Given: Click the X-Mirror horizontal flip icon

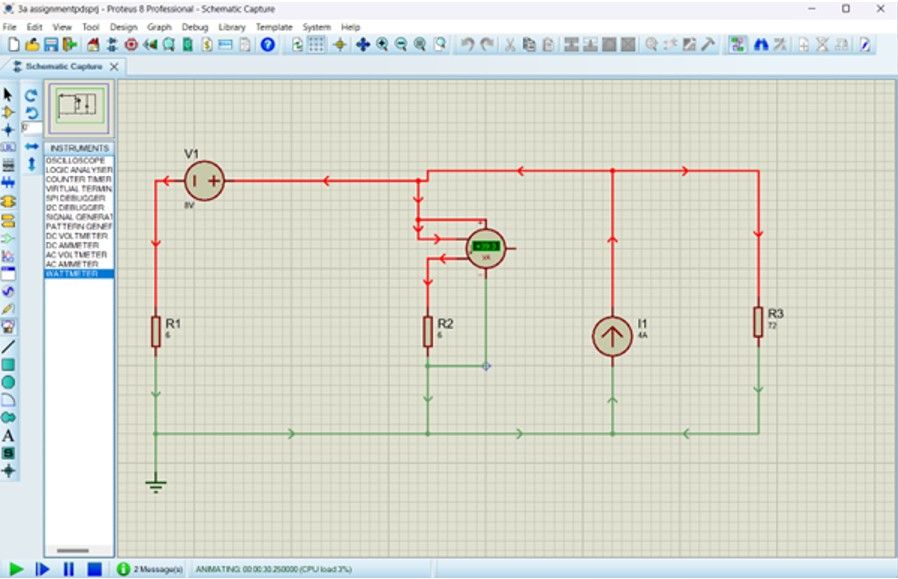Looking at the screenshot, I should pyautogui.click(x=31, y=147).
